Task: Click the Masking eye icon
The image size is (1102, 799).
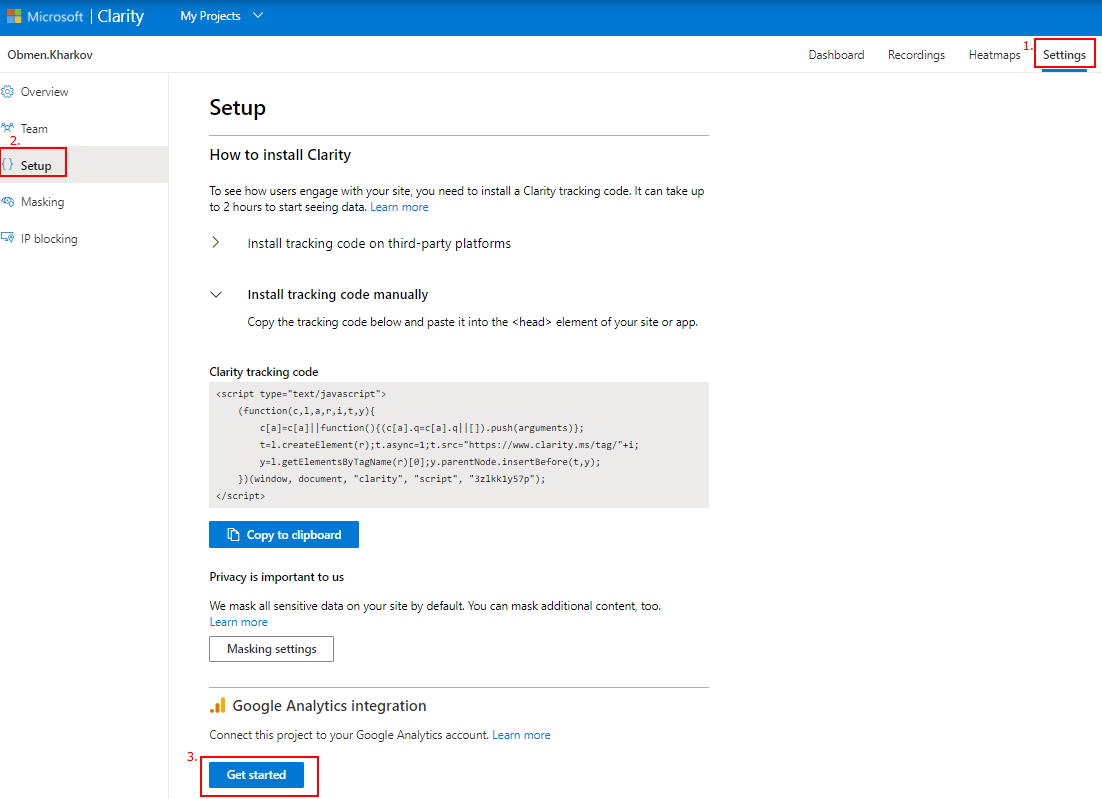Action: (8, 202)
